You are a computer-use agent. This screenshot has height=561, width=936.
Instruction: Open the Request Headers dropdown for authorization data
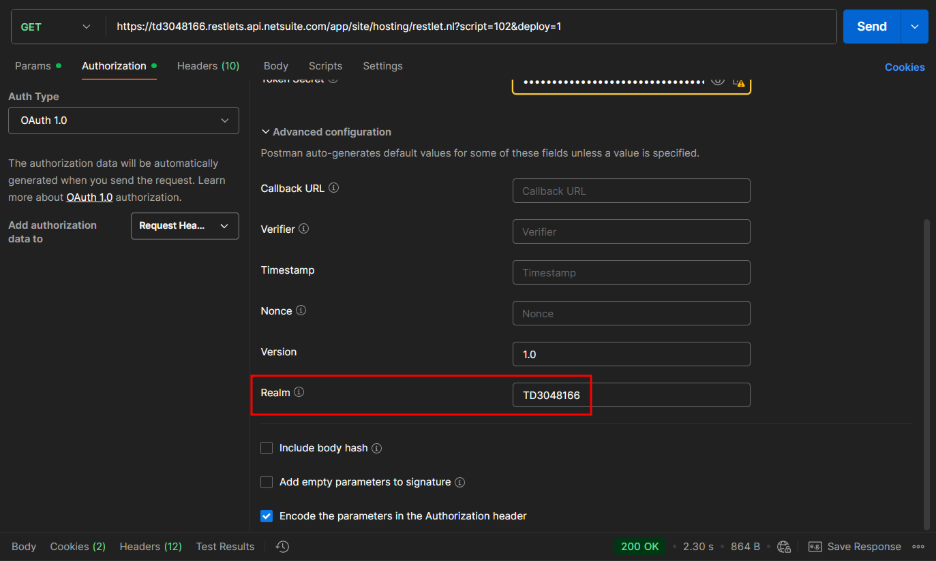(x=184, y=226)
